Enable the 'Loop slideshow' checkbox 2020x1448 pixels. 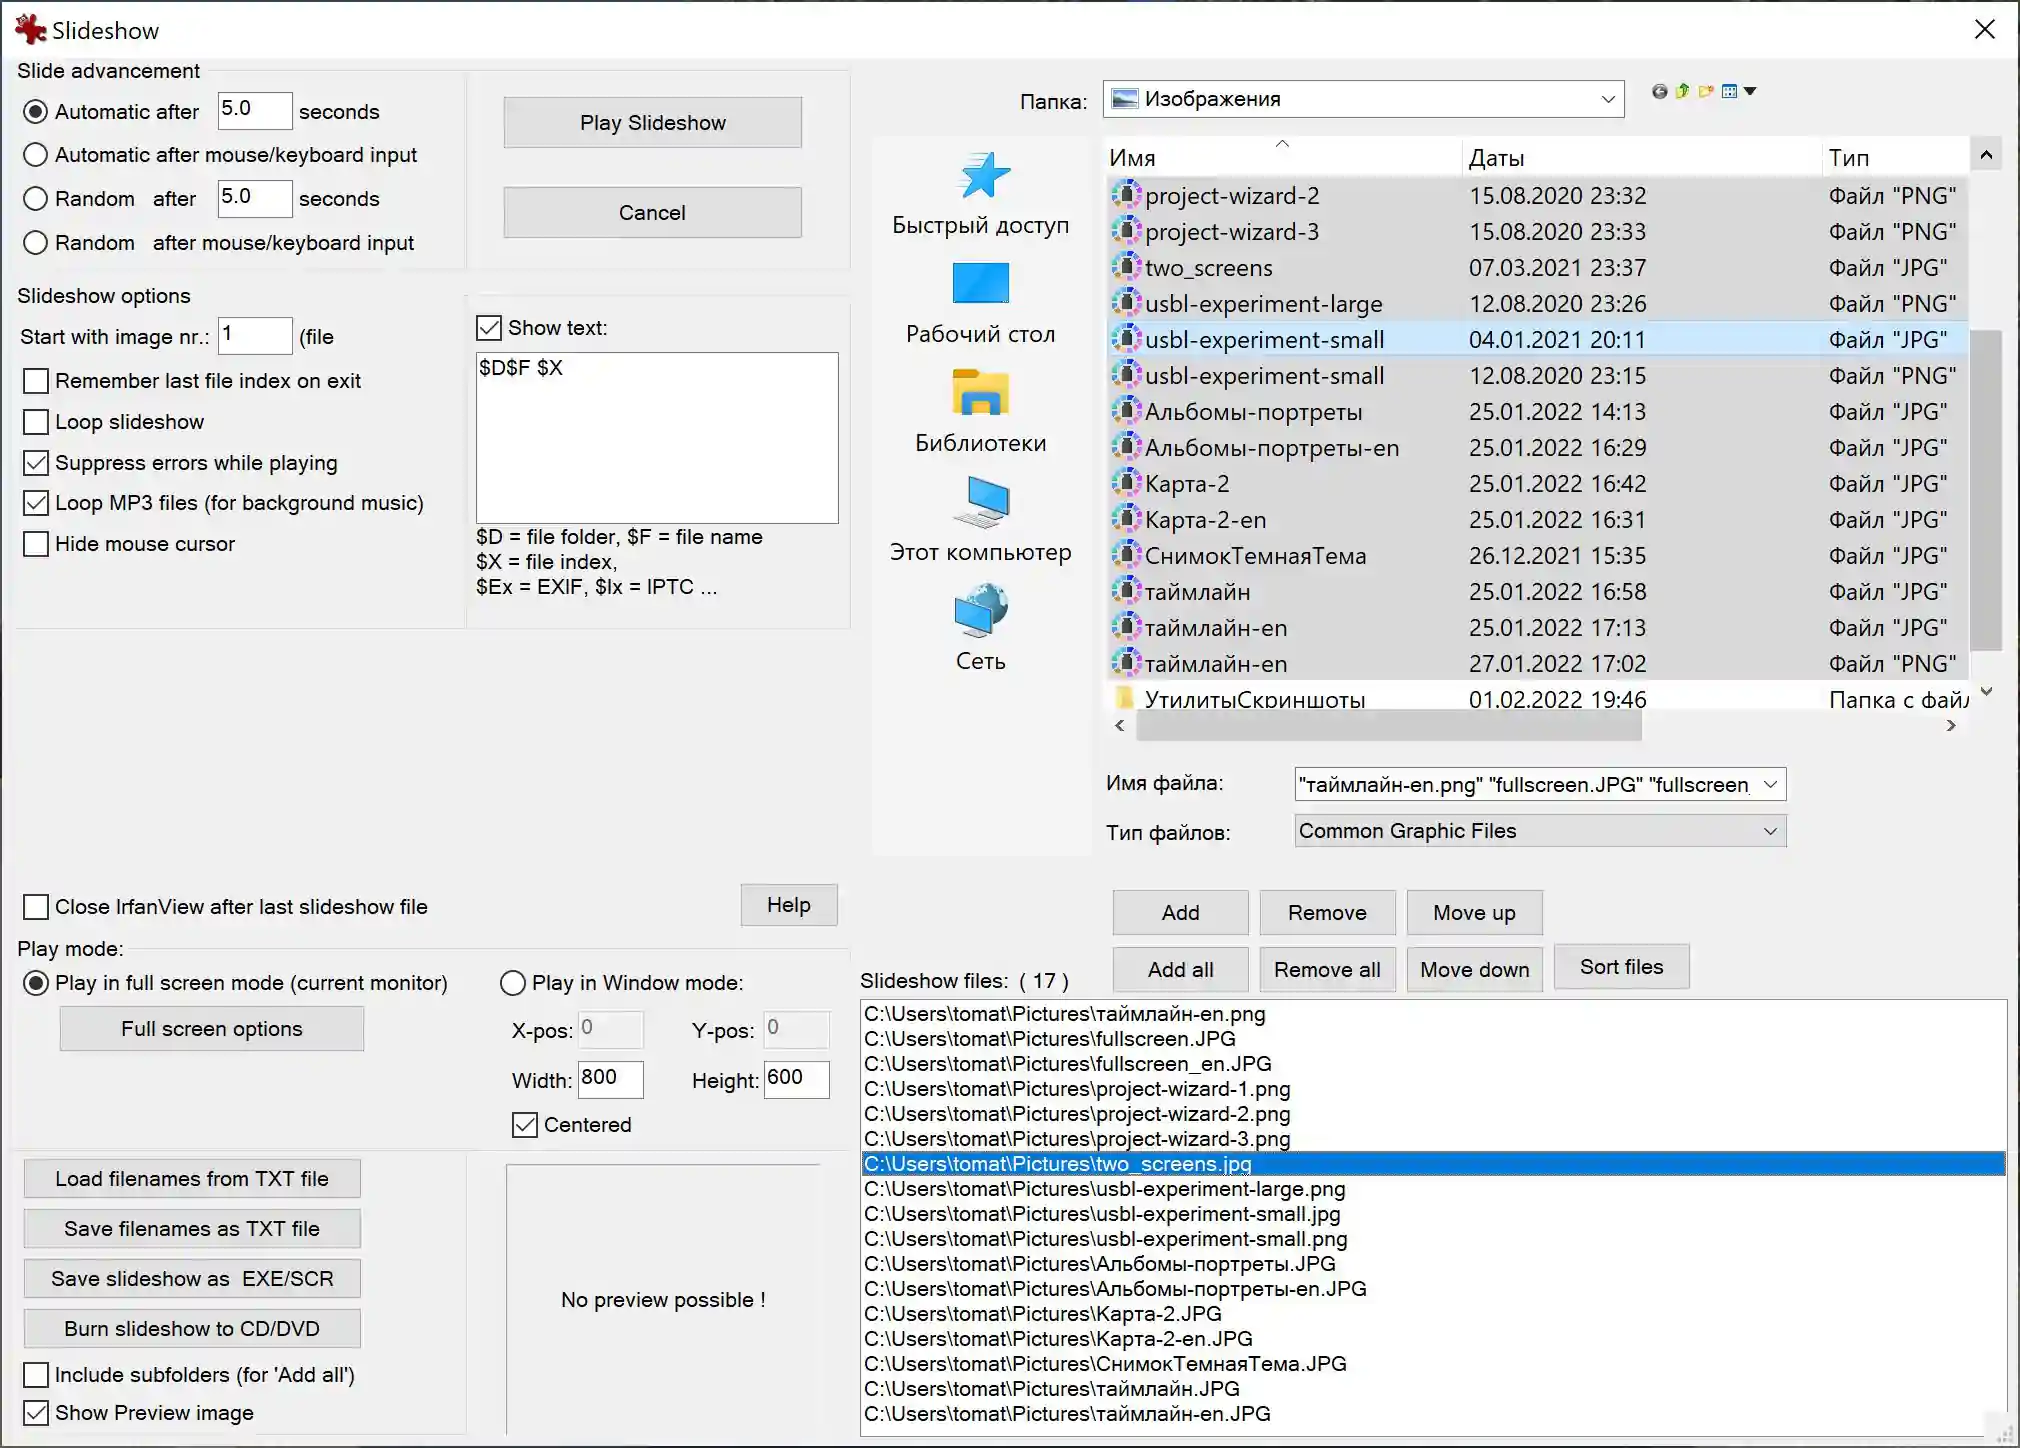pos(36,422)
